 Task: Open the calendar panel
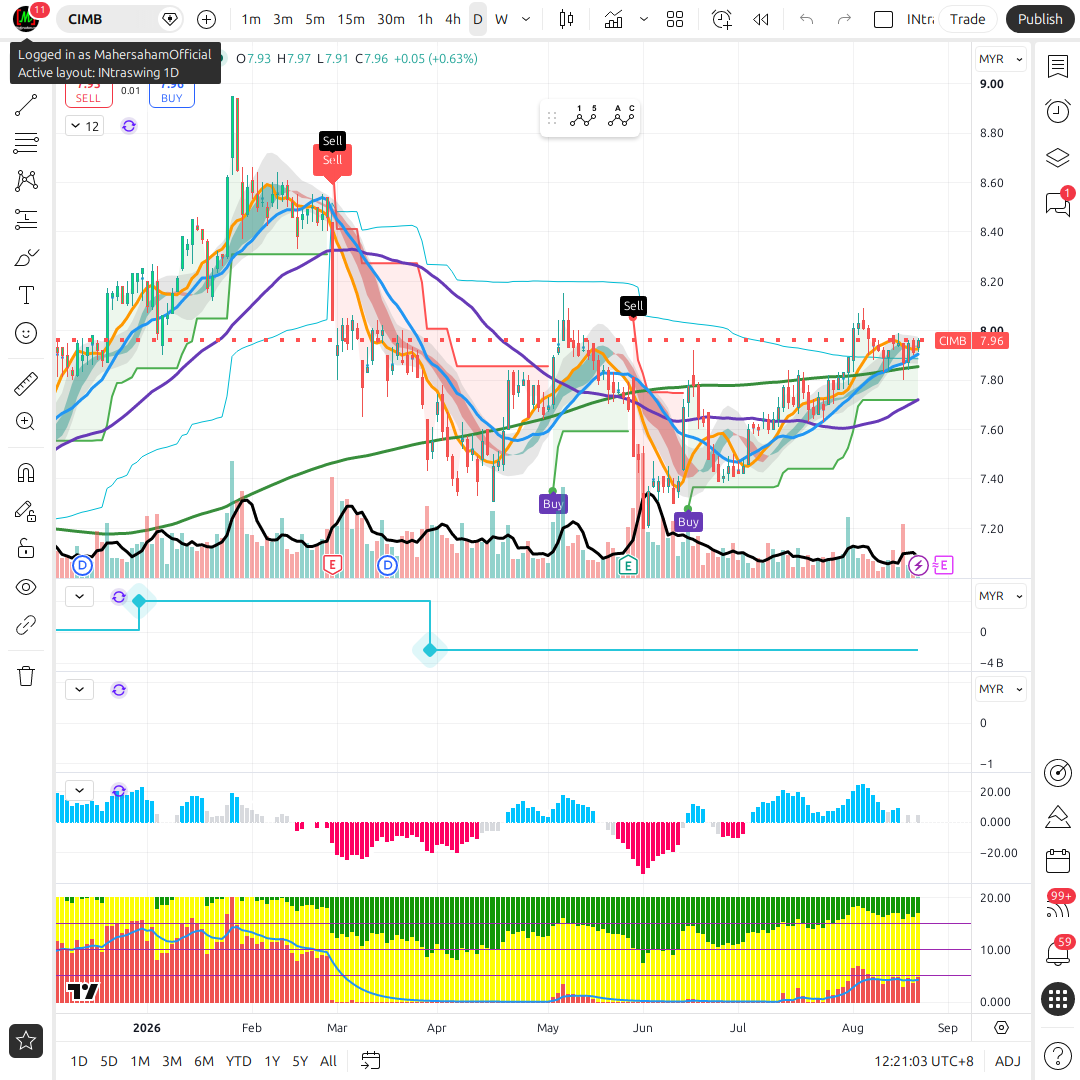(1058, 861)
